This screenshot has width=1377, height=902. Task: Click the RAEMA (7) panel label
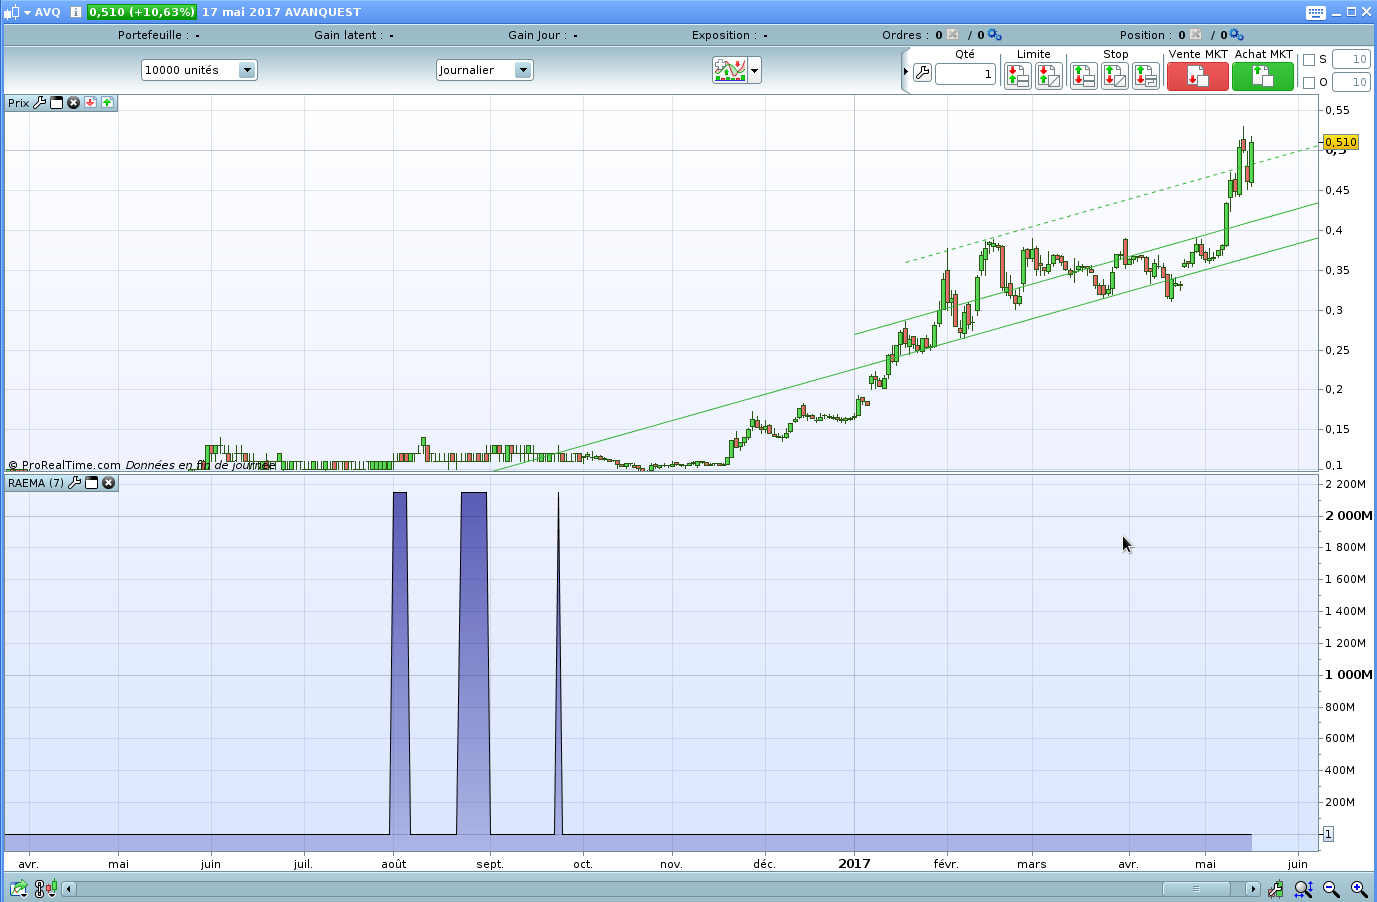[x=36, y=483]
